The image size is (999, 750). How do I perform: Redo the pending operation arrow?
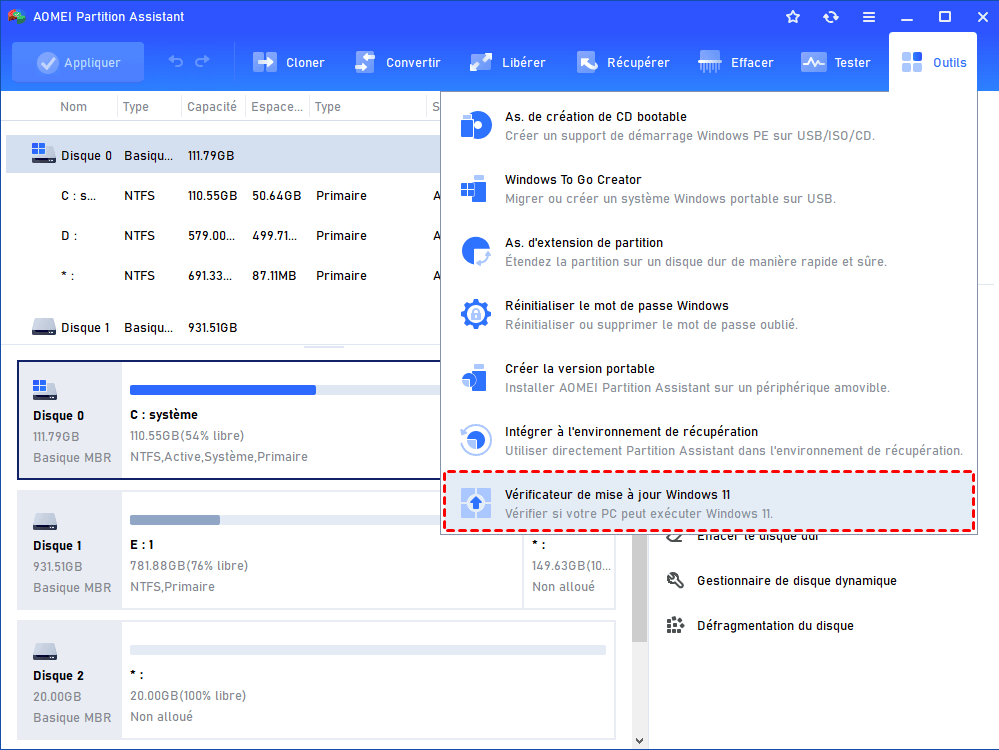point(203,61)
